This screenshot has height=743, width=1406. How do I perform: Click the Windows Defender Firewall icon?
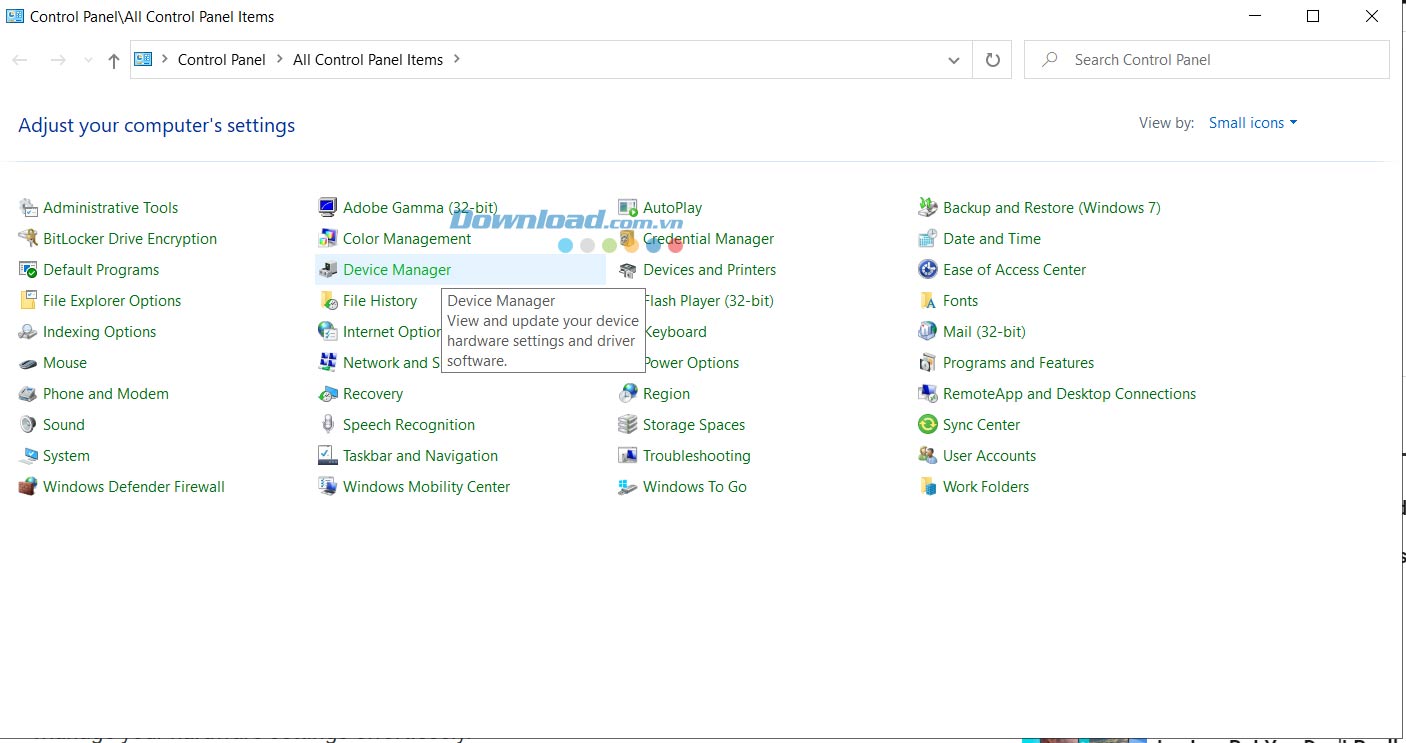coord(28,487)
